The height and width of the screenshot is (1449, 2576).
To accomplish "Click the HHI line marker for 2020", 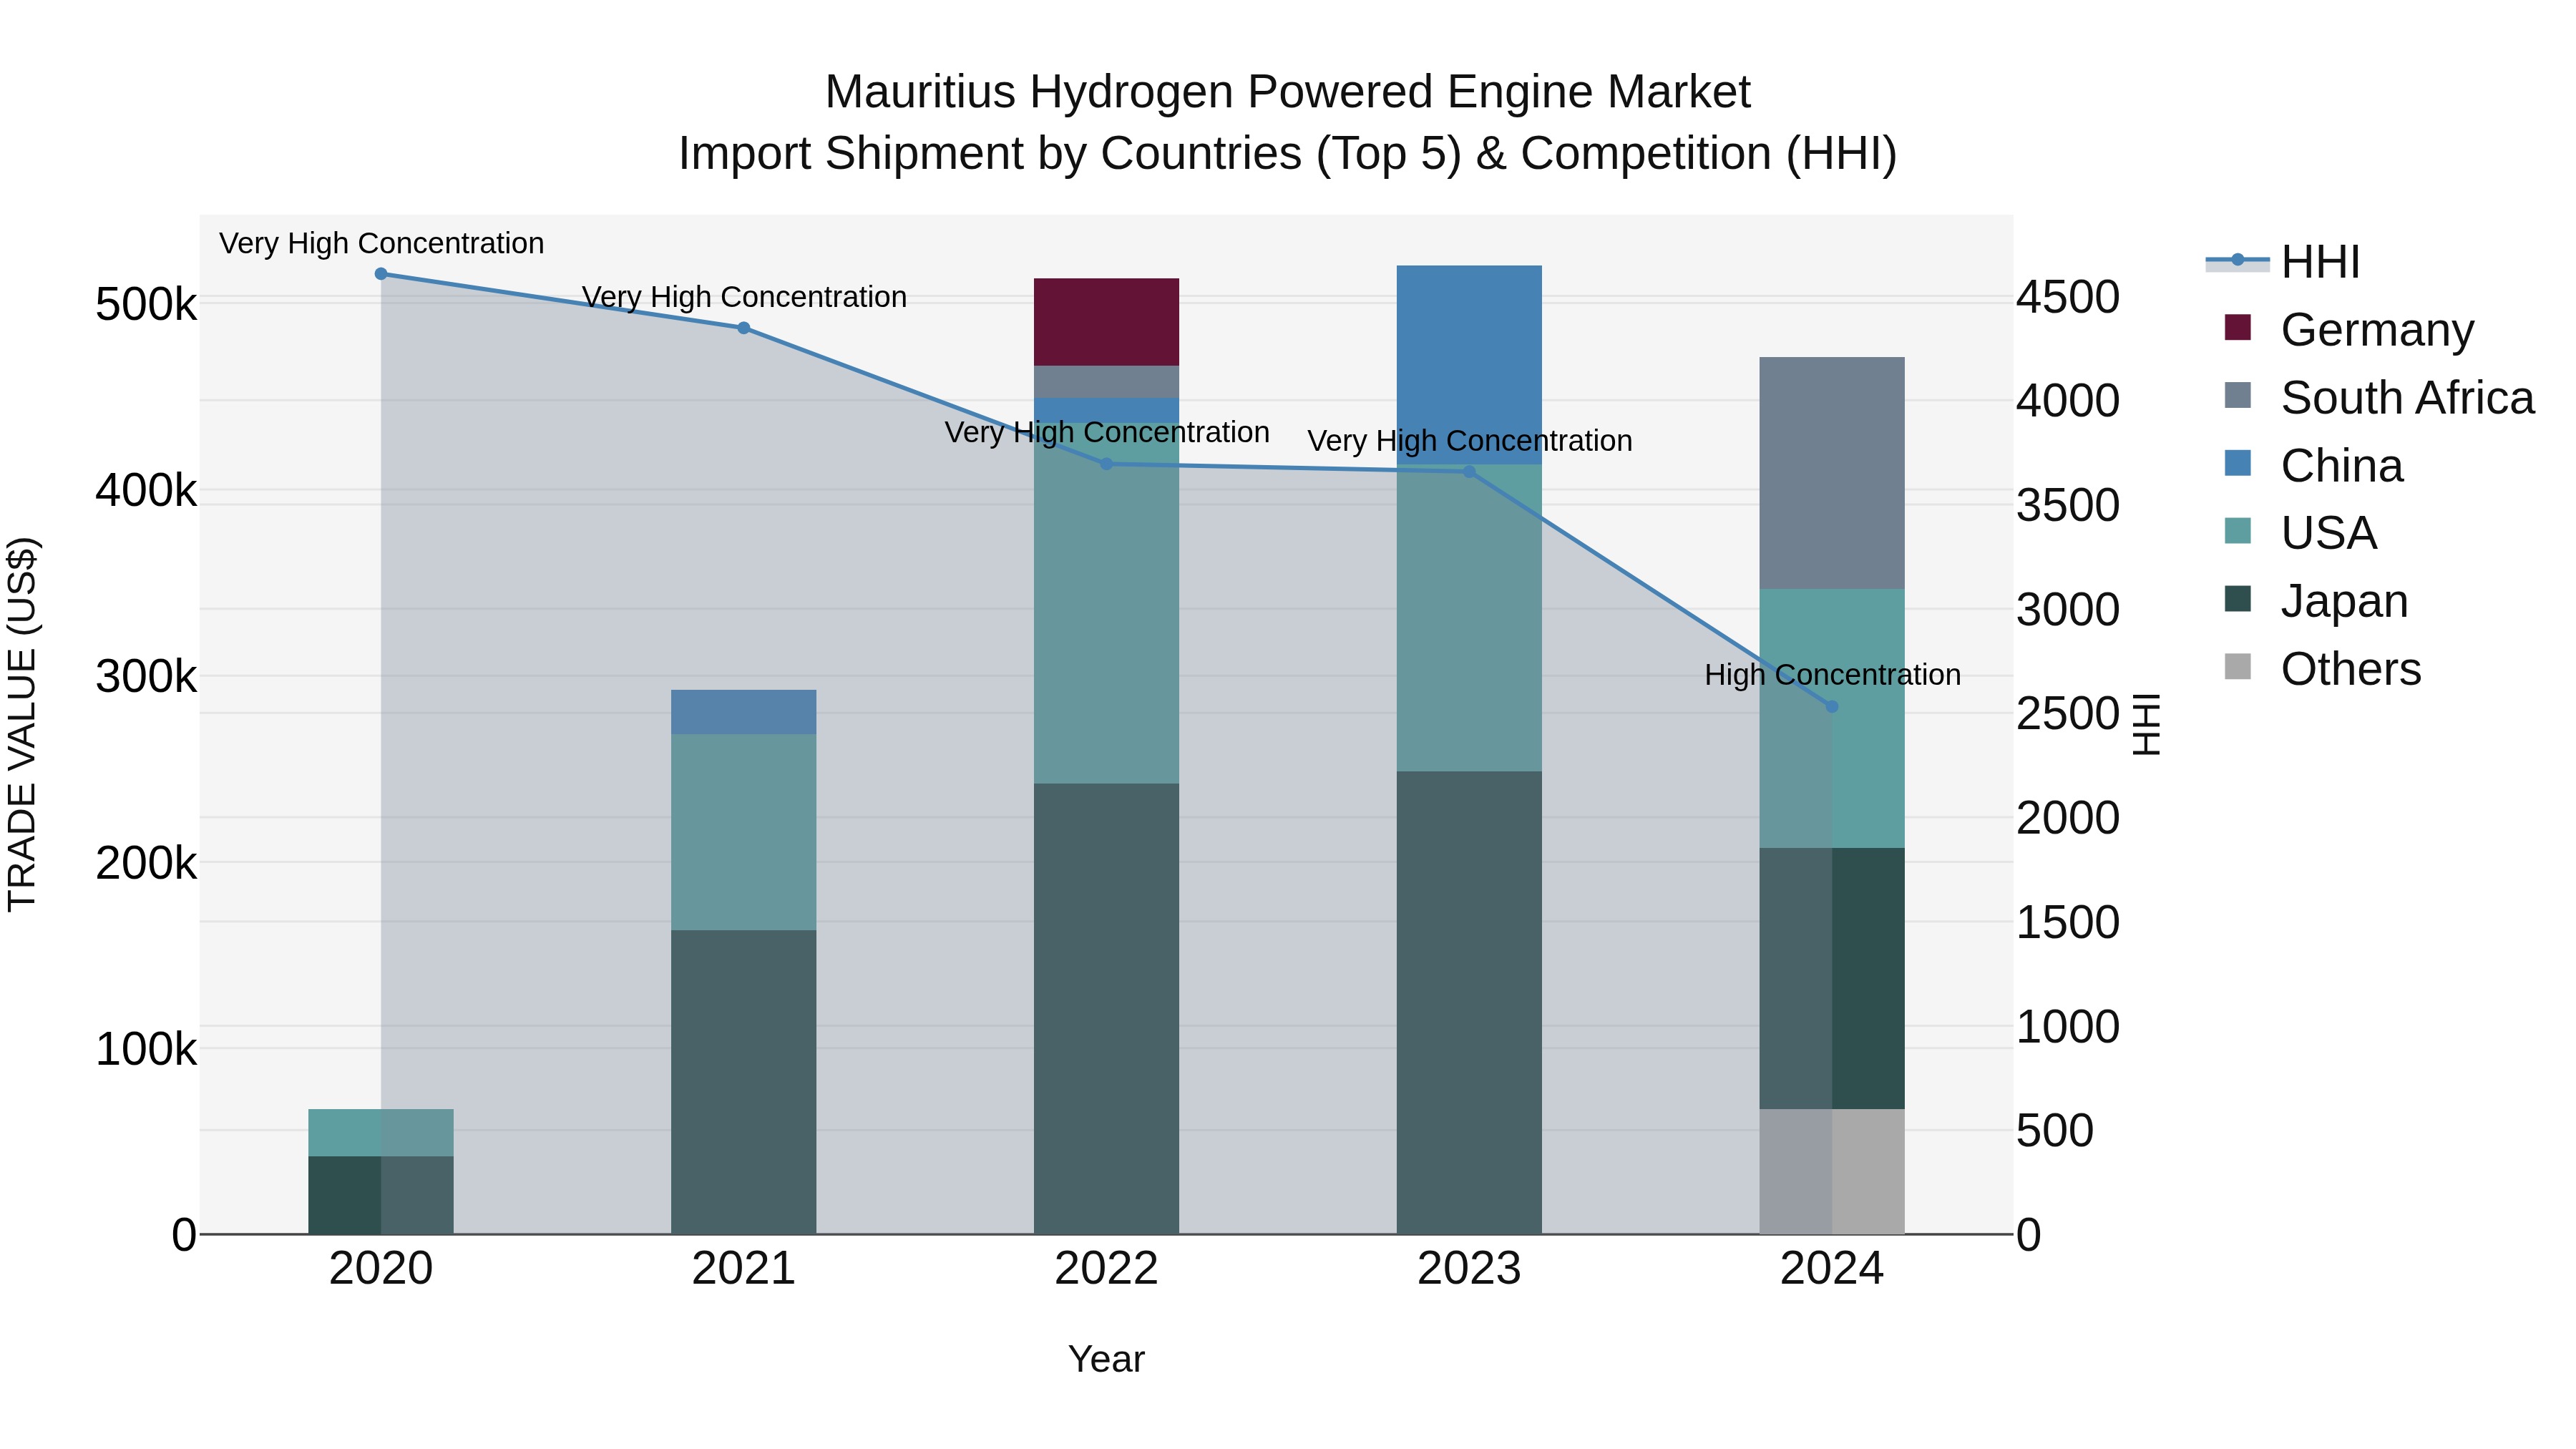I will click(381, 274).
